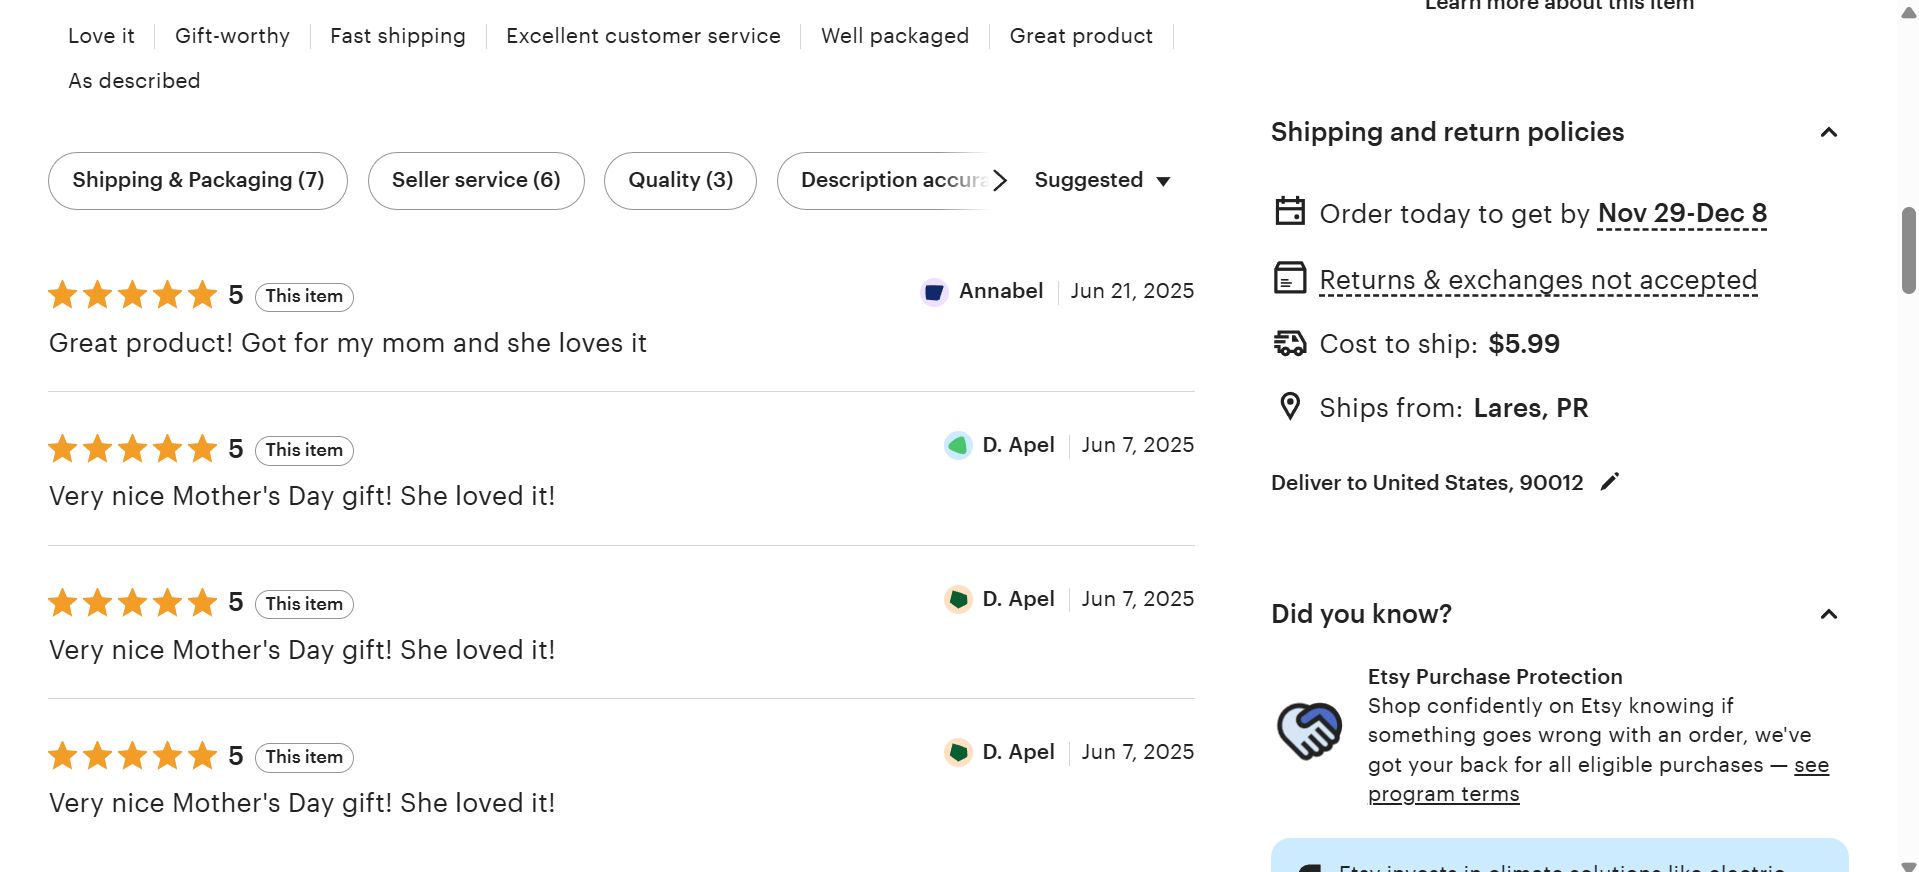
Task: Show more filter chips with right arrow
Action: (1000, 181)
